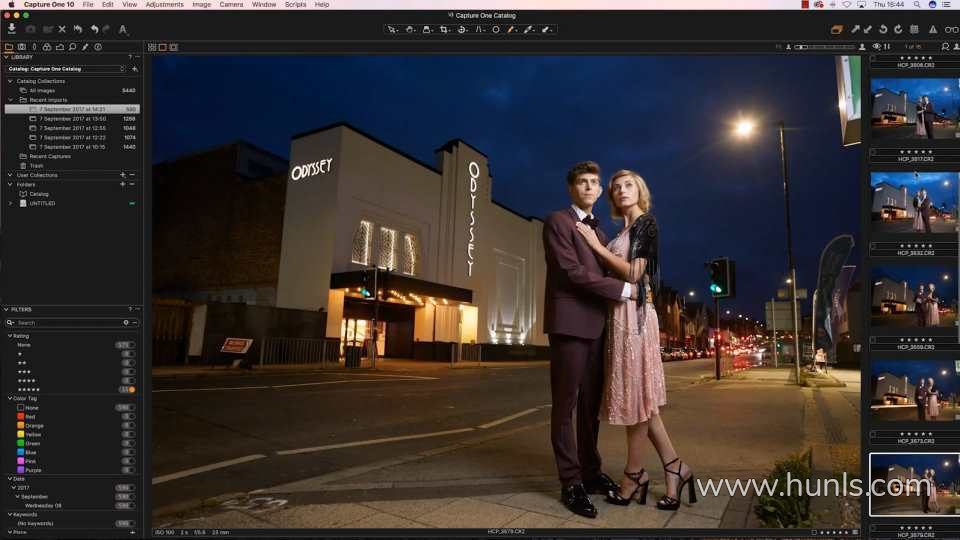Select the White Balance picker tool

coord(529,29)
